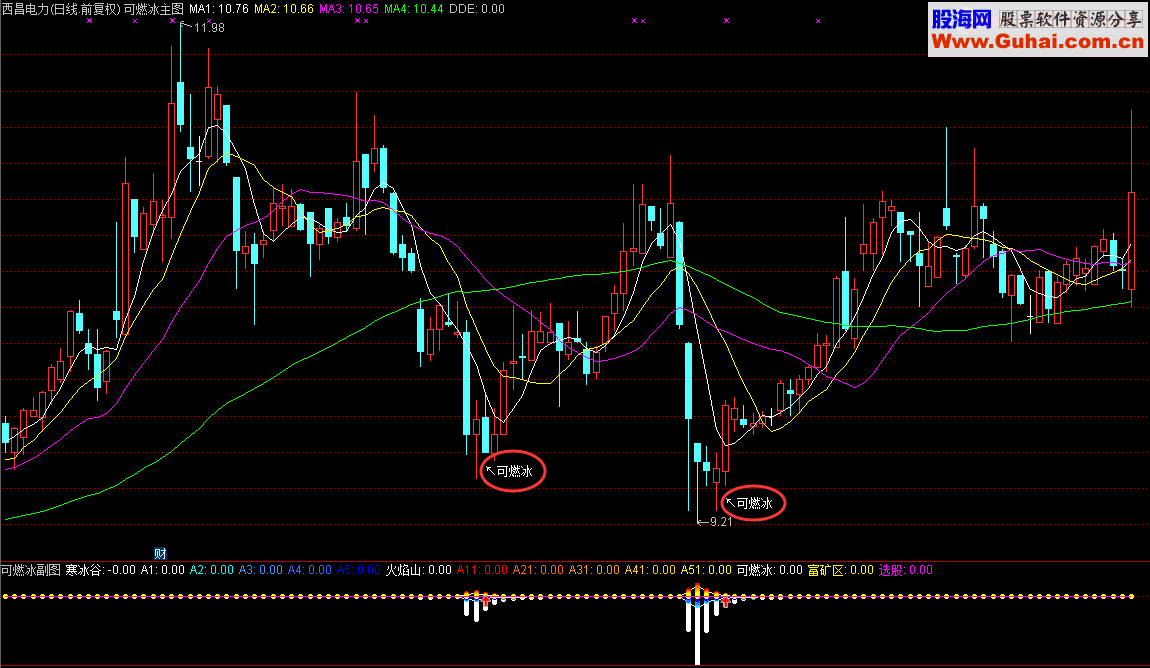Click the A2: 0.00 value
Screen dimensions: 1150x668
coord(212,570)
